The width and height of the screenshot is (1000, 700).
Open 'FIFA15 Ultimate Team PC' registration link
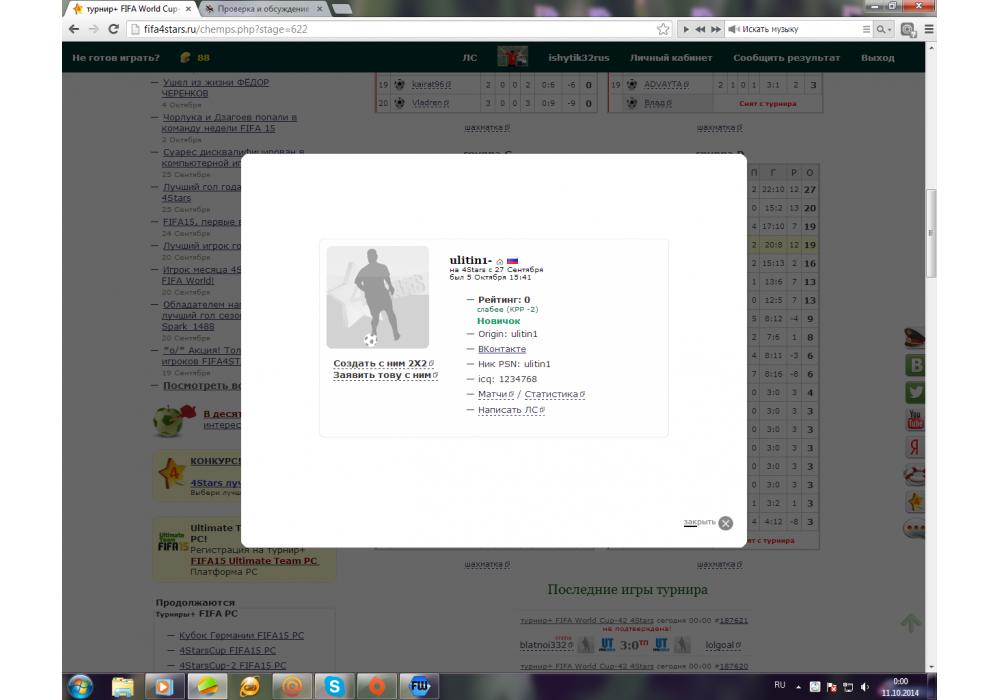pos(254,561)
